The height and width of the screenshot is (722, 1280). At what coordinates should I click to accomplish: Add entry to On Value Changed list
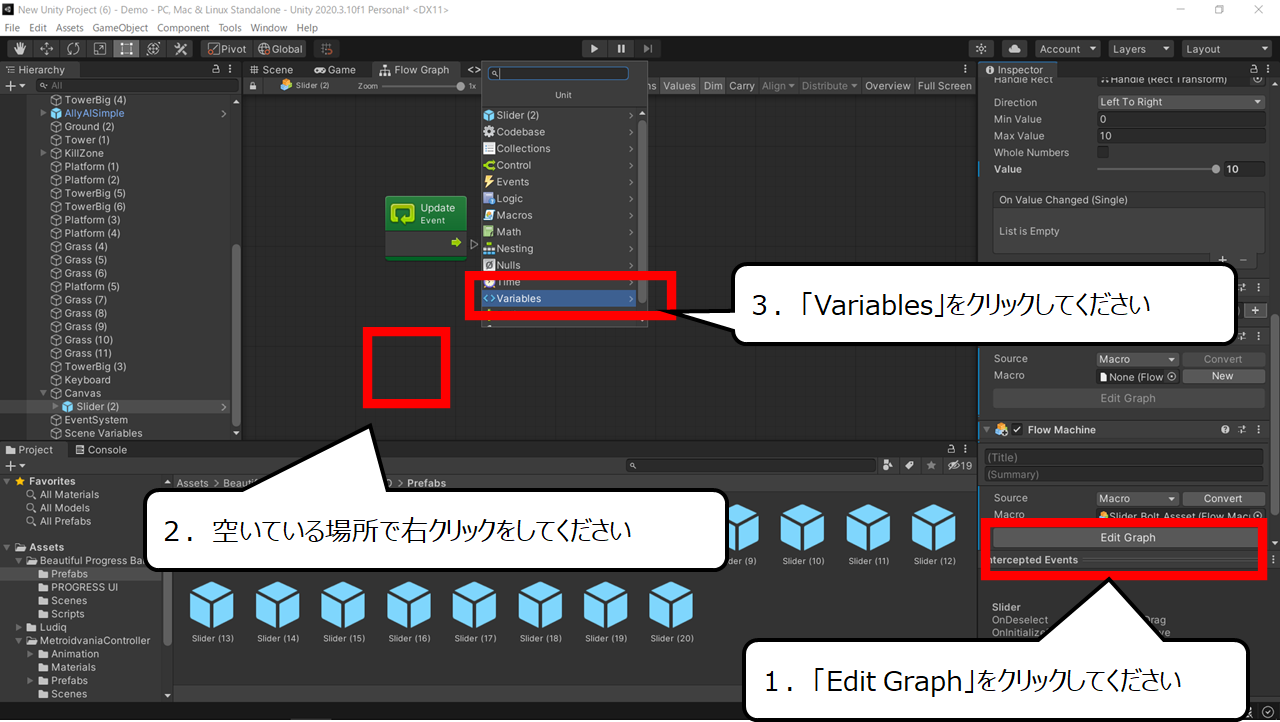tap(1222, 260)
